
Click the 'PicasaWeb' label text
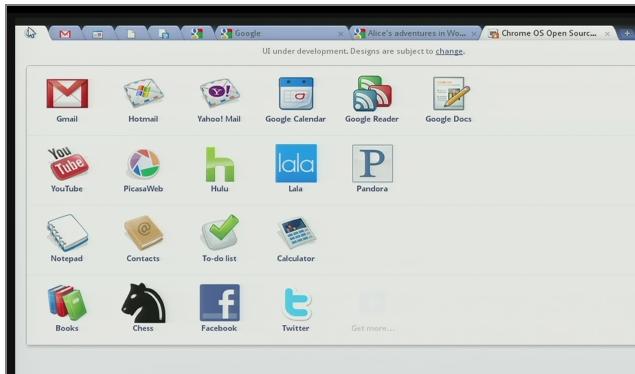click(x=143, y=189)
